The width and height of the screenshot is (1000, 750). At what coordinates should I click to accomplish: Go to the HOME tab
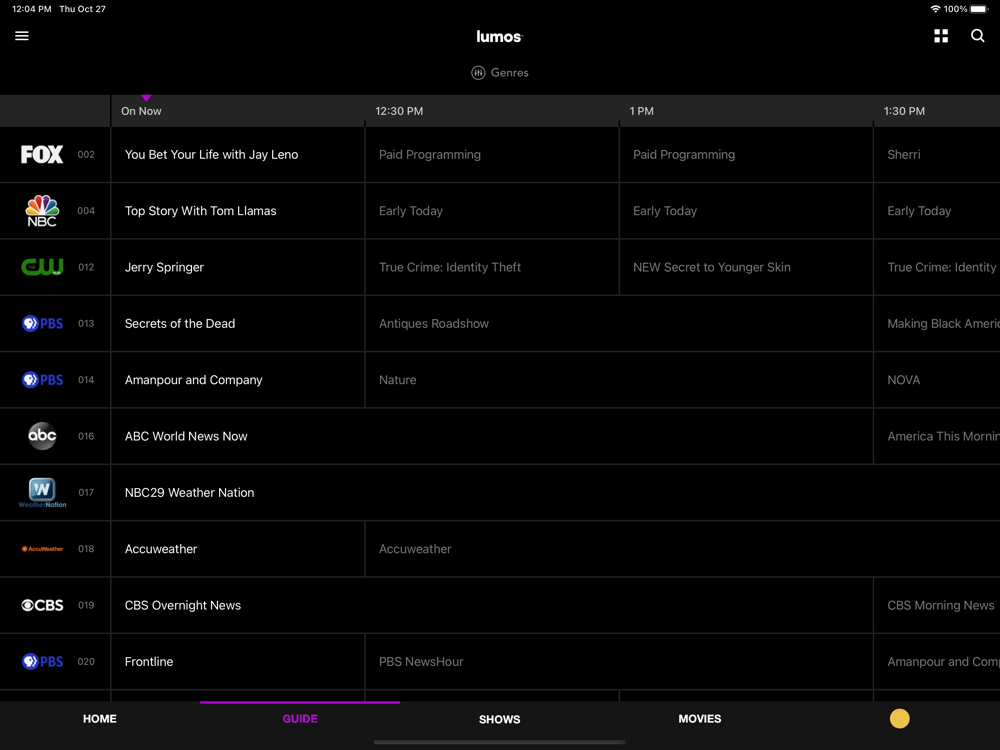coord(99,719)
